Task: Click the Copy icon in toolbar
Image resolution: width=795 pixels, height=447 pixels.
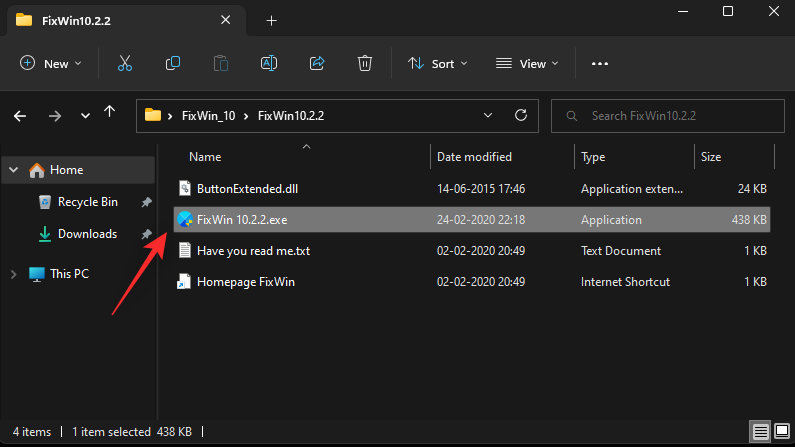Action: click(x=173, y=63)
